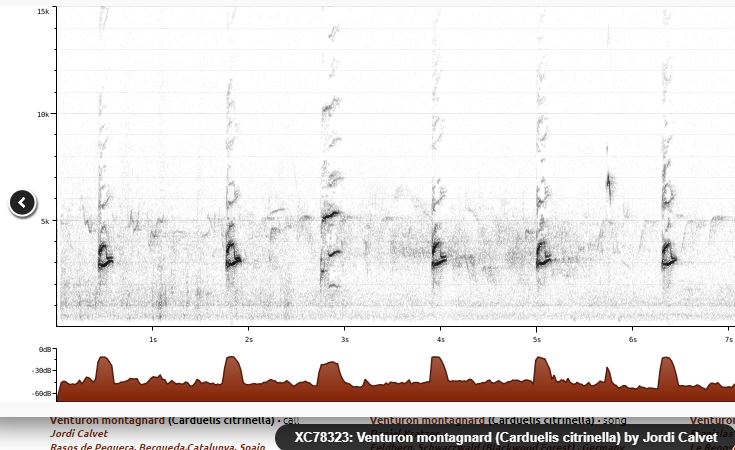This screenshot has height=450, width=735.
Task: Seek to the 3s mark on the time axis
Action: [345, 339]
